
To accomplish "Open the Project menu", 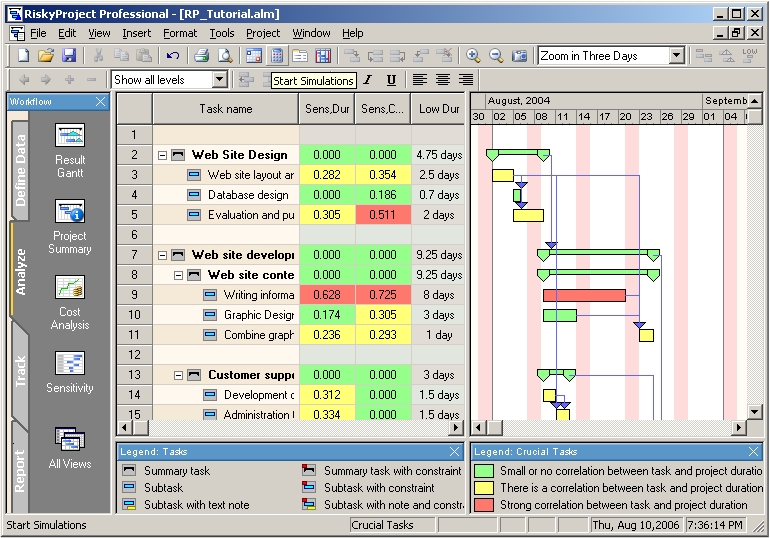I will click(263, 33).
